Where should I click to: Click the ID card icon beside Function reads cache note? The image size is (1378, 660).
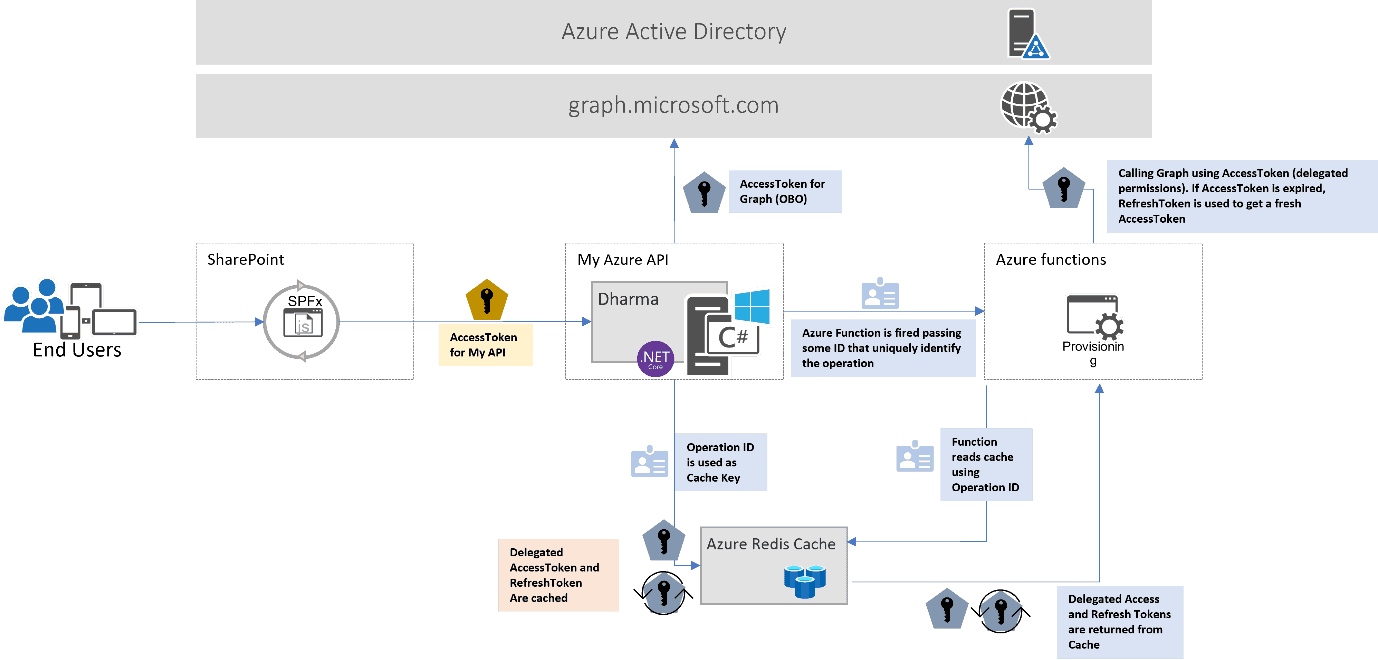click(x=914, y=456)
